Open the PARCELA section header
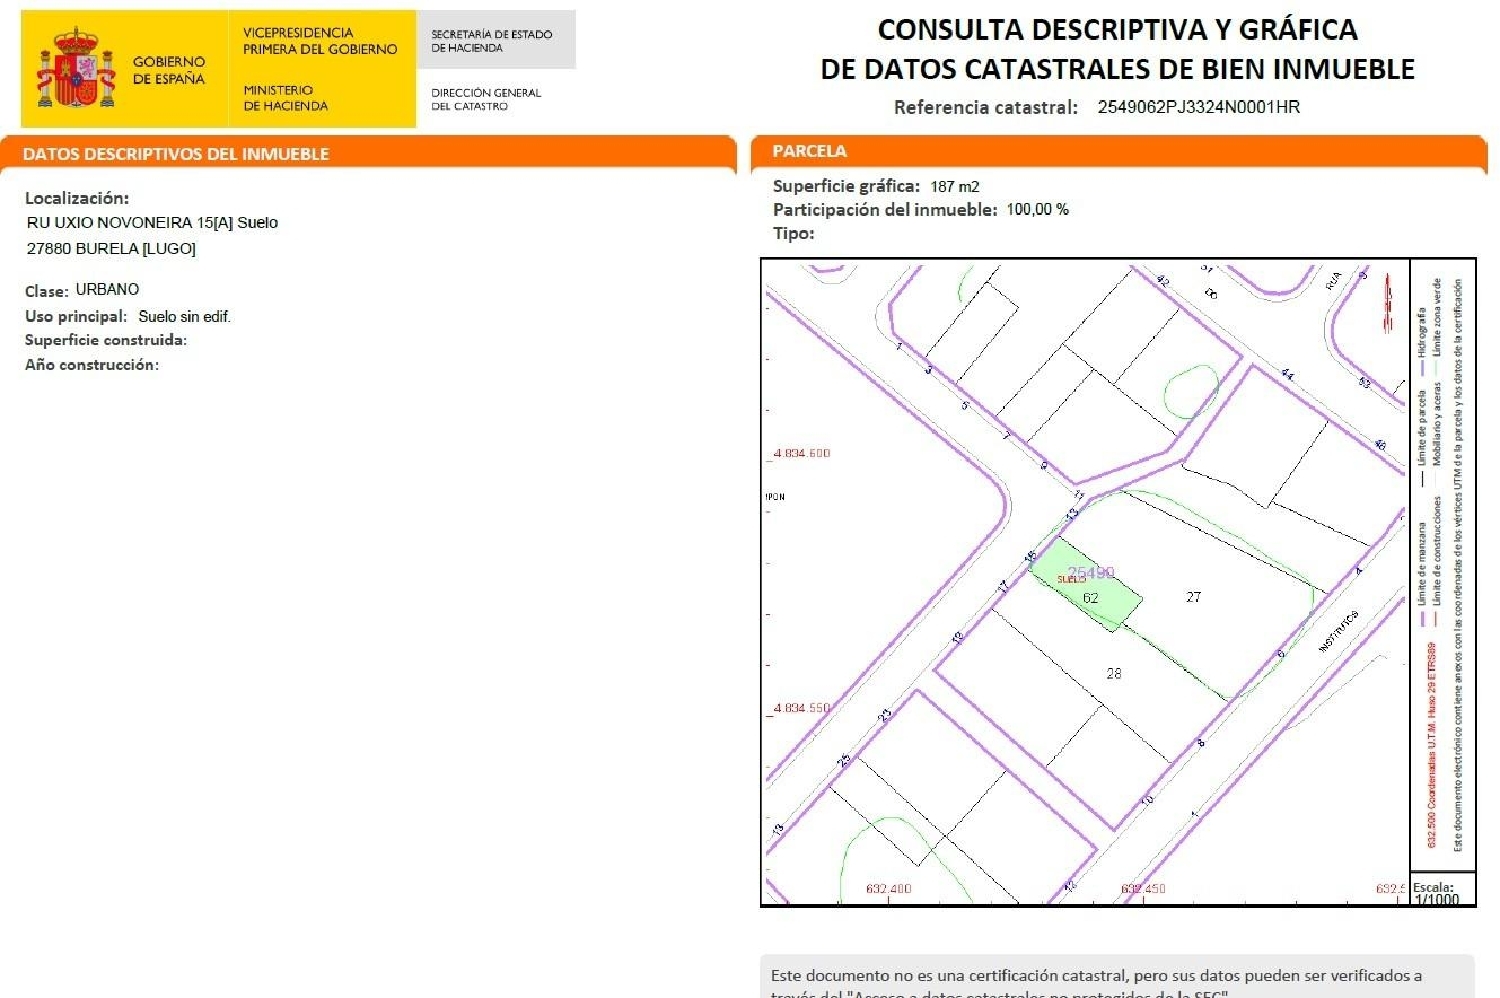This screenshot has width=1500, height=998. [809, 151]
